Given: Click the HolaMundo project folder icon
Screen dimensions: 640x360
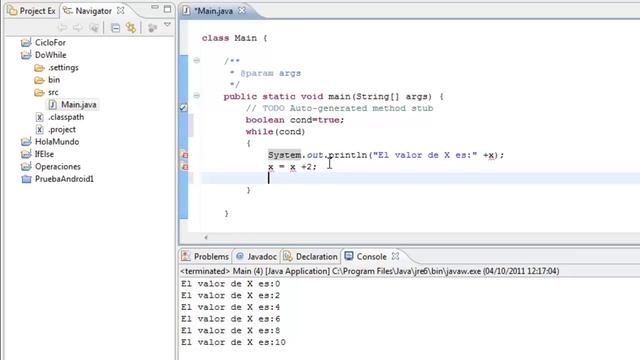Looking at the screenshot, I should 26,142.
